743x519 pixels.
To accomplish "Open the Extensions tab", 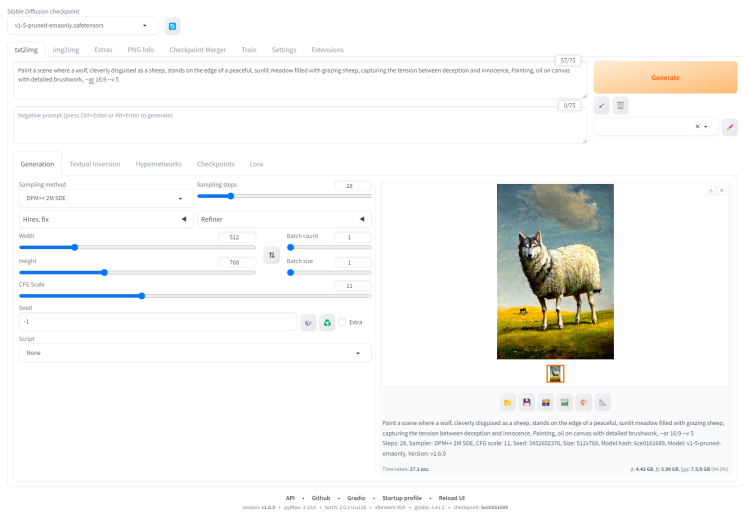I will tap(327, 50).
